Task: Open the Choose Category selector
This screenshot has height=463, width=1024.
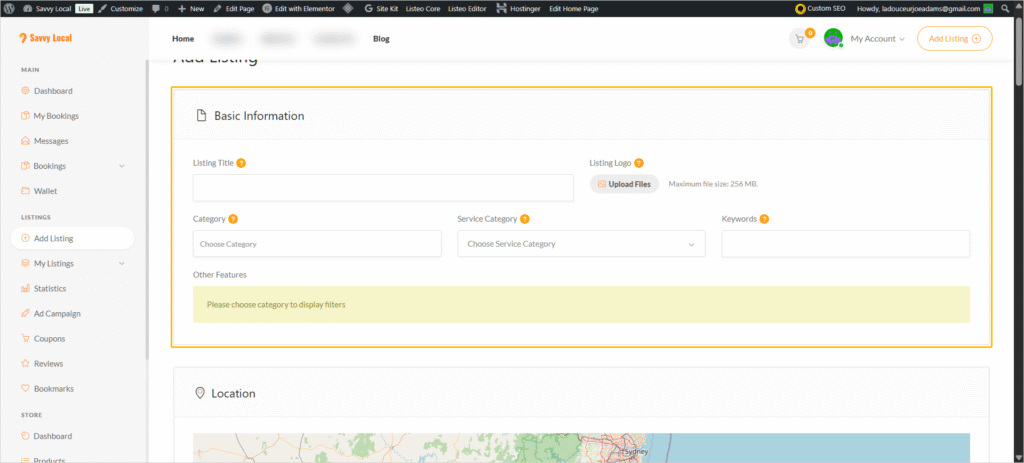Action: click(316, 244)
